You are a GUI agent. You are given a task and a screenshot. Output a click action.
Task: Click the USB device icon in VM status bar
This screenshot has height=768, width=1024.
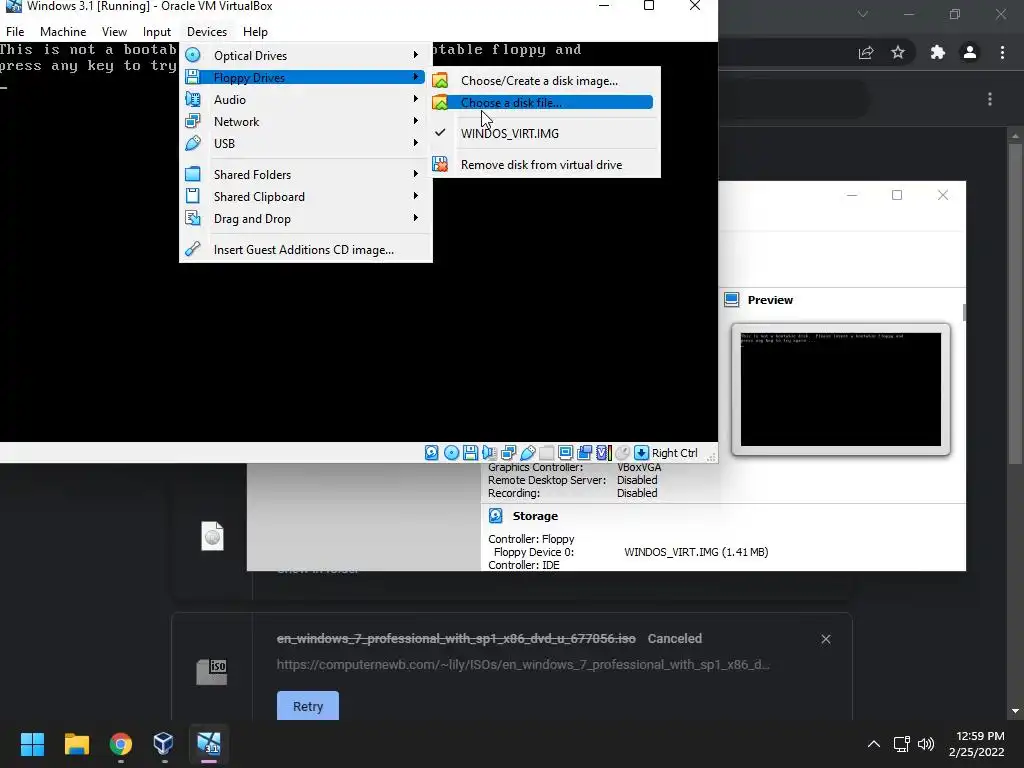tap(528, 453)
